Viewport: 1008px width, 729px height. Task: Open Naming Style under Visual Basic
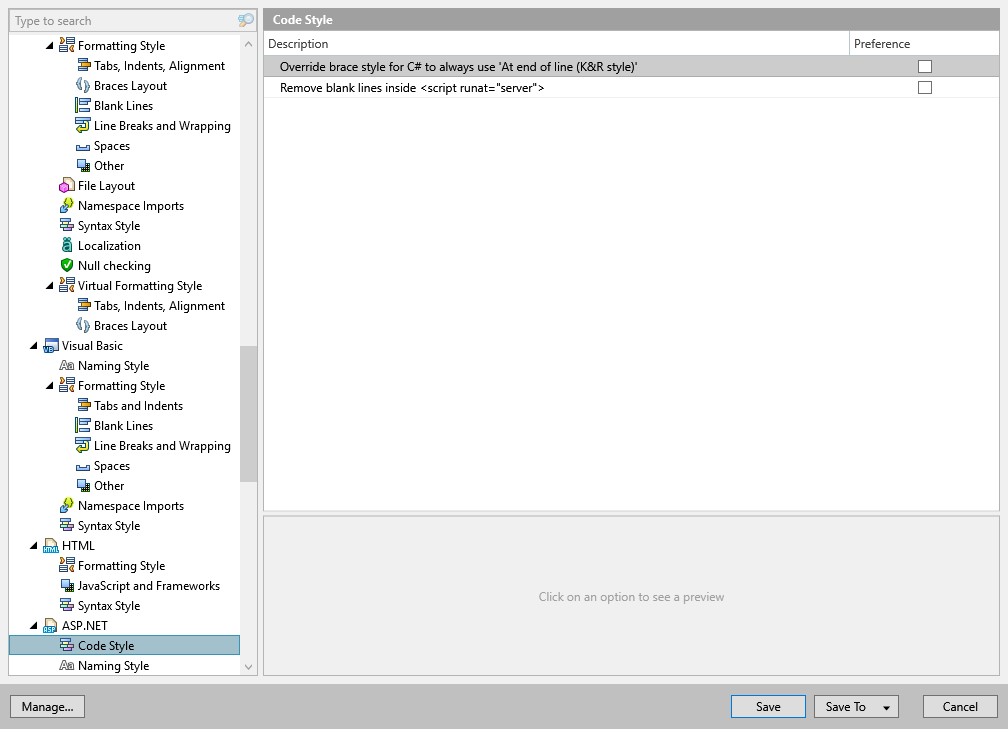[113, 366]
